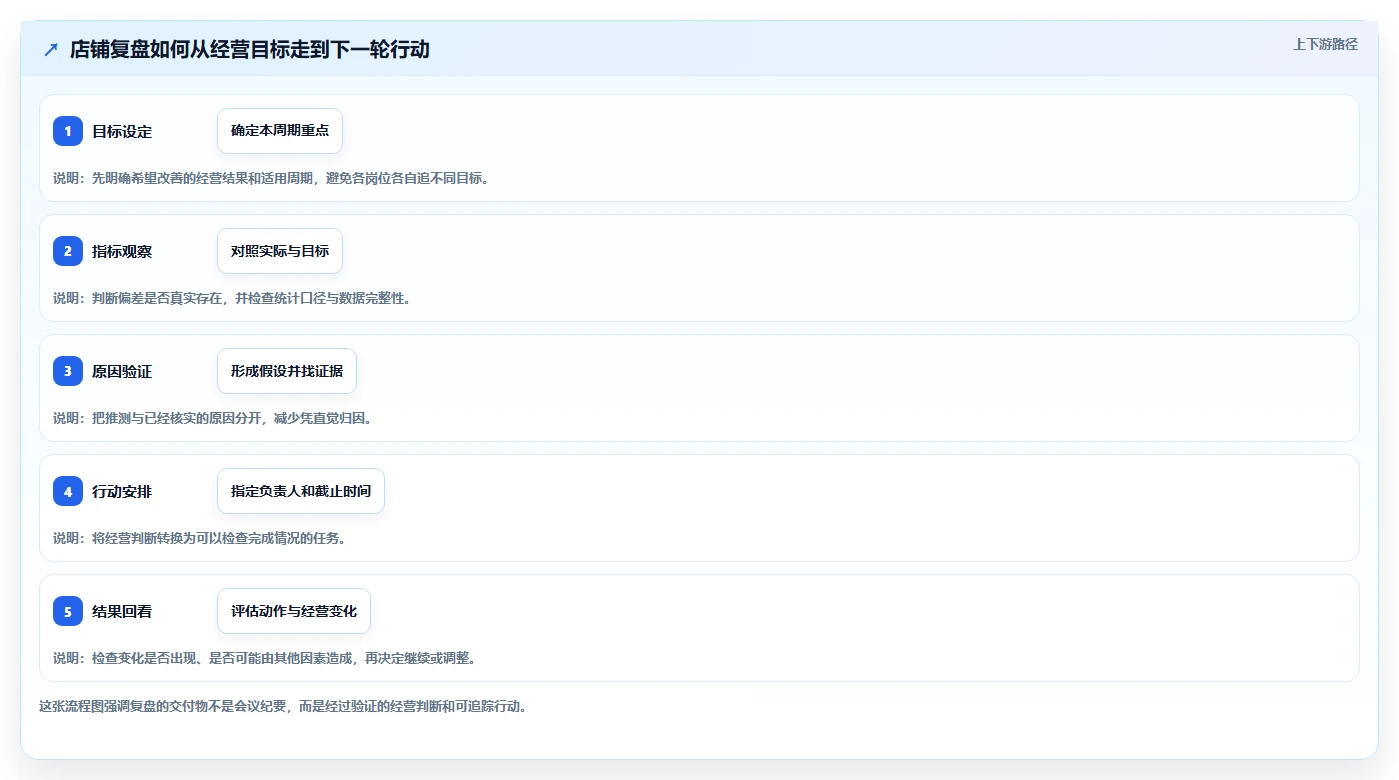Click the description starting 先明确希望改善的经营结果
The height and width of the screenshot is (780, 1399).
click(271, 178)
